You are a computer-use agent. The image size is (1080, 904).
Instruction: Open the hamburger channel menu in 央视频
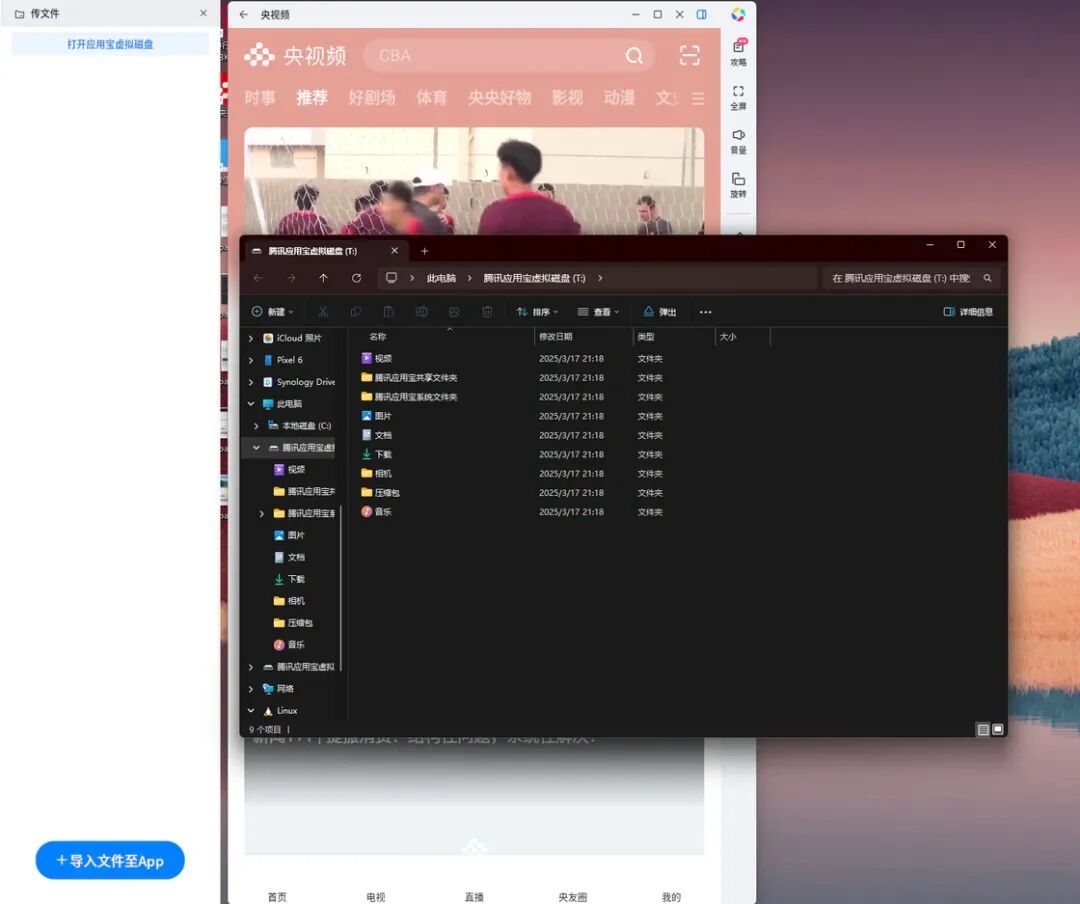click(698, 99)
